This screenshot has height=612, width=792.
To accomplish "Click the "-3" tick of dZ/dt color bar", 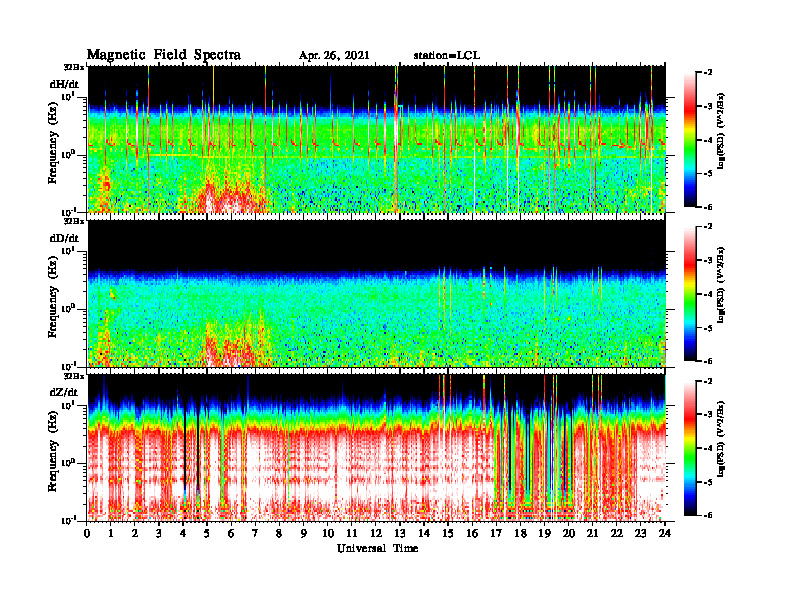I will pyautogui.click(x=708, y=414).
